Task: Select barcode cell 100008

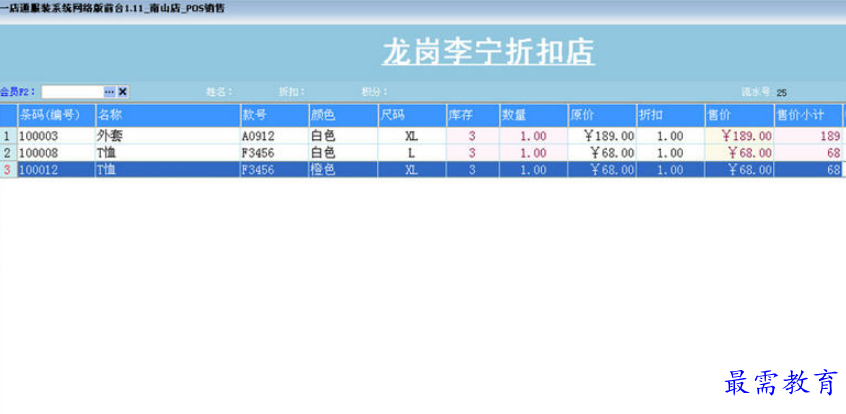Action: 57,153
